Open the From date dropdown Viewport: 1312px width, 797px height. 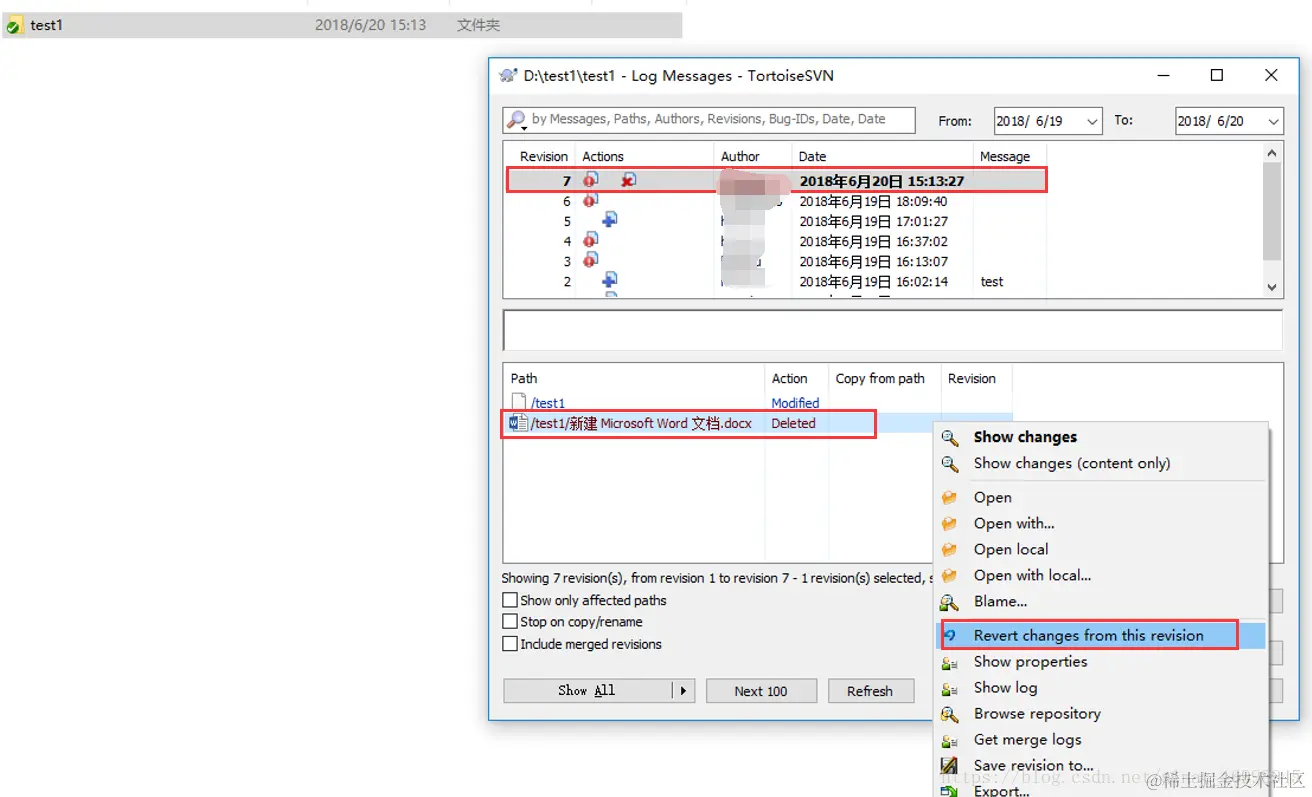1091,121
